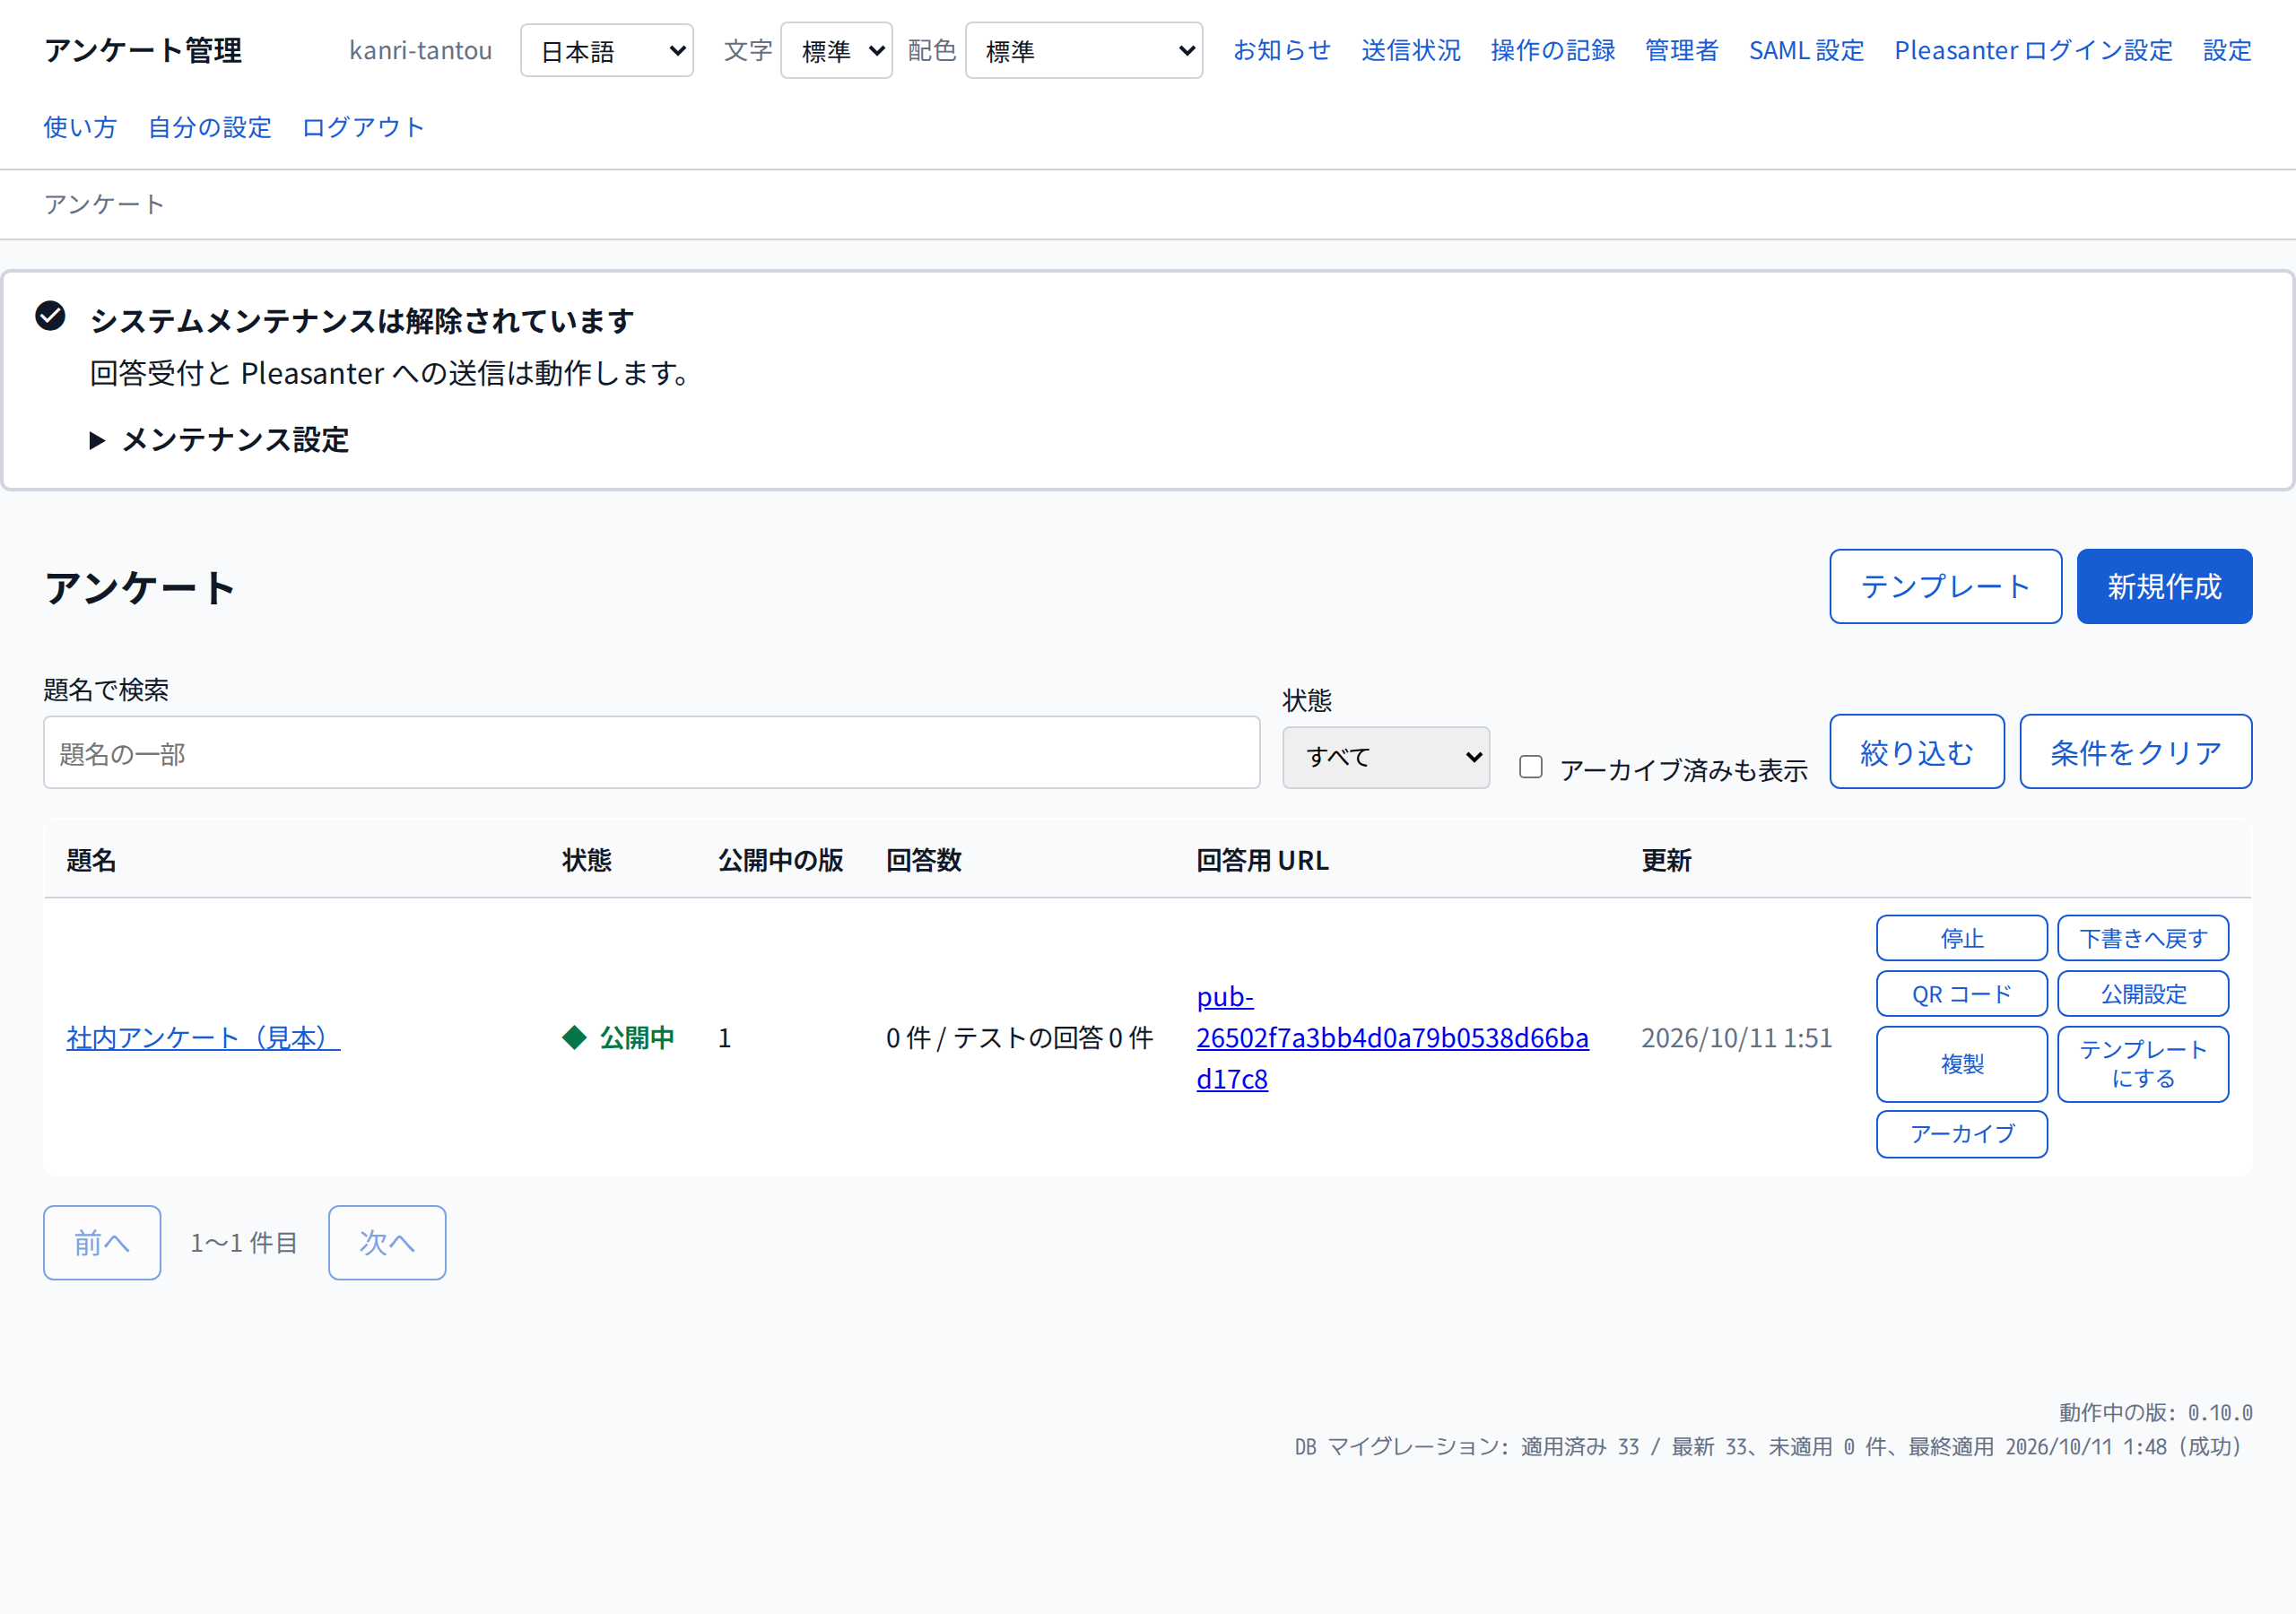Open the お知らせ menu item
2296x1614 pixels.
coord(1282,50)
